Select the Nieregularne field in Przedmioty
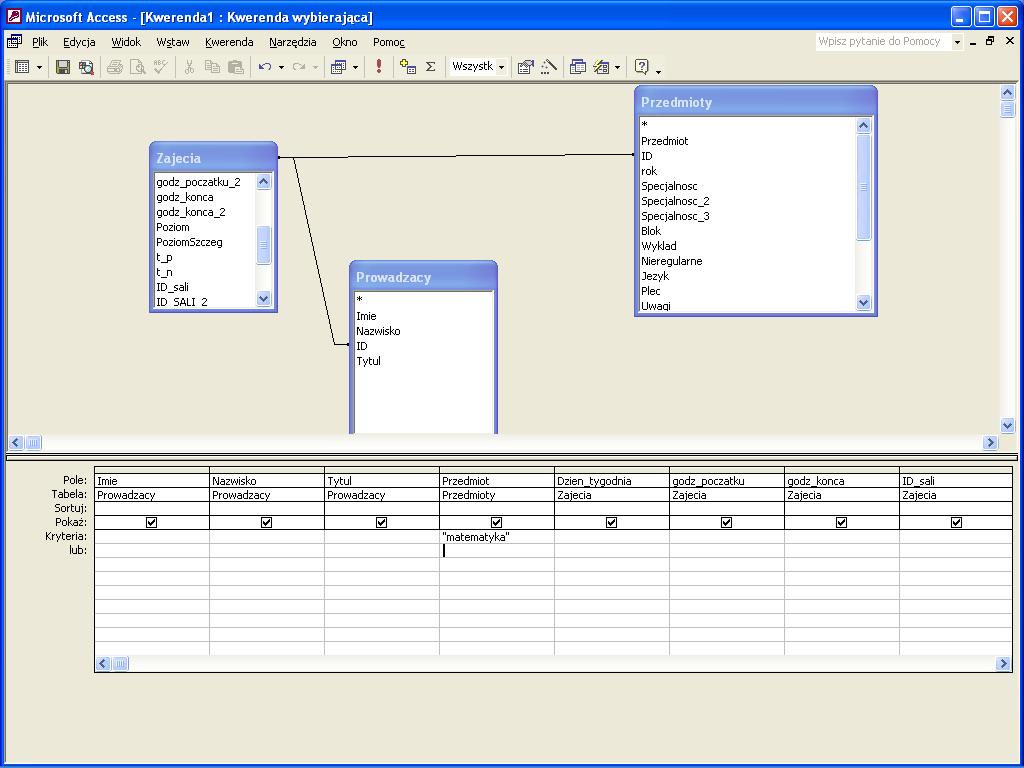The image size is (1024, 768). [x=671, y=261]
